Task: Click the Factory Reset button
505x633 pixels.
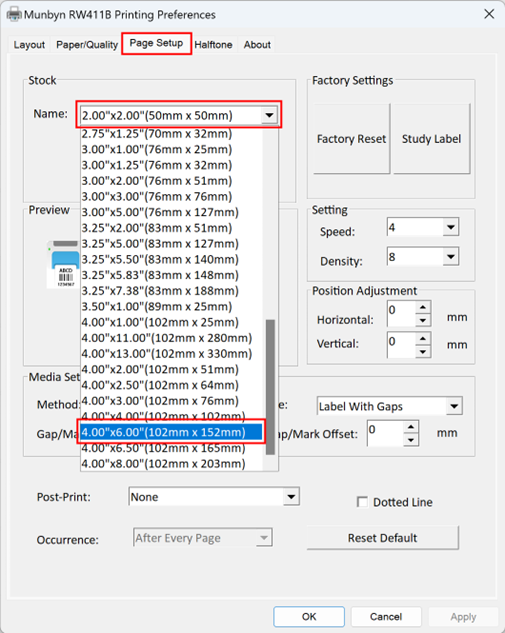Action: tap(351, 139)
